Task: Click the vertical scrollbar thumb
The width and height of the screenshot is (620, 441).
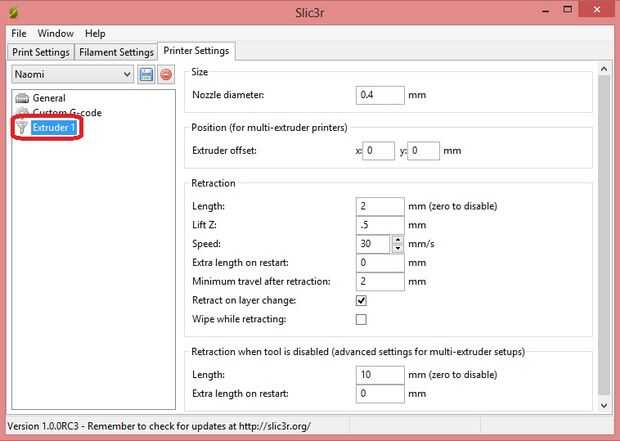Action: click(x=604, y=235)
